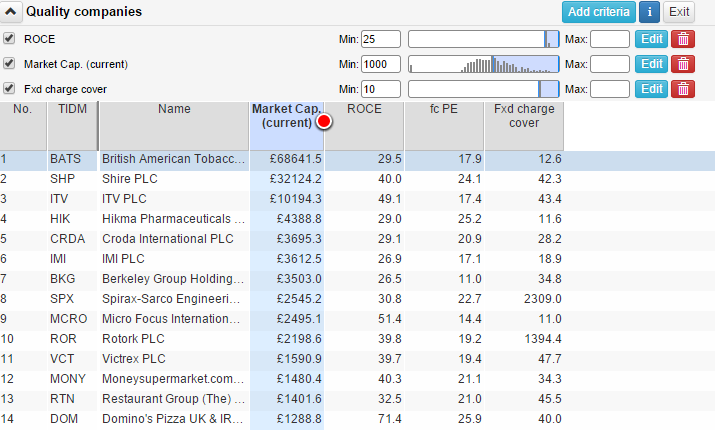
Task: Collapse the Quality companies panel
Action: (x=10, y=12)
